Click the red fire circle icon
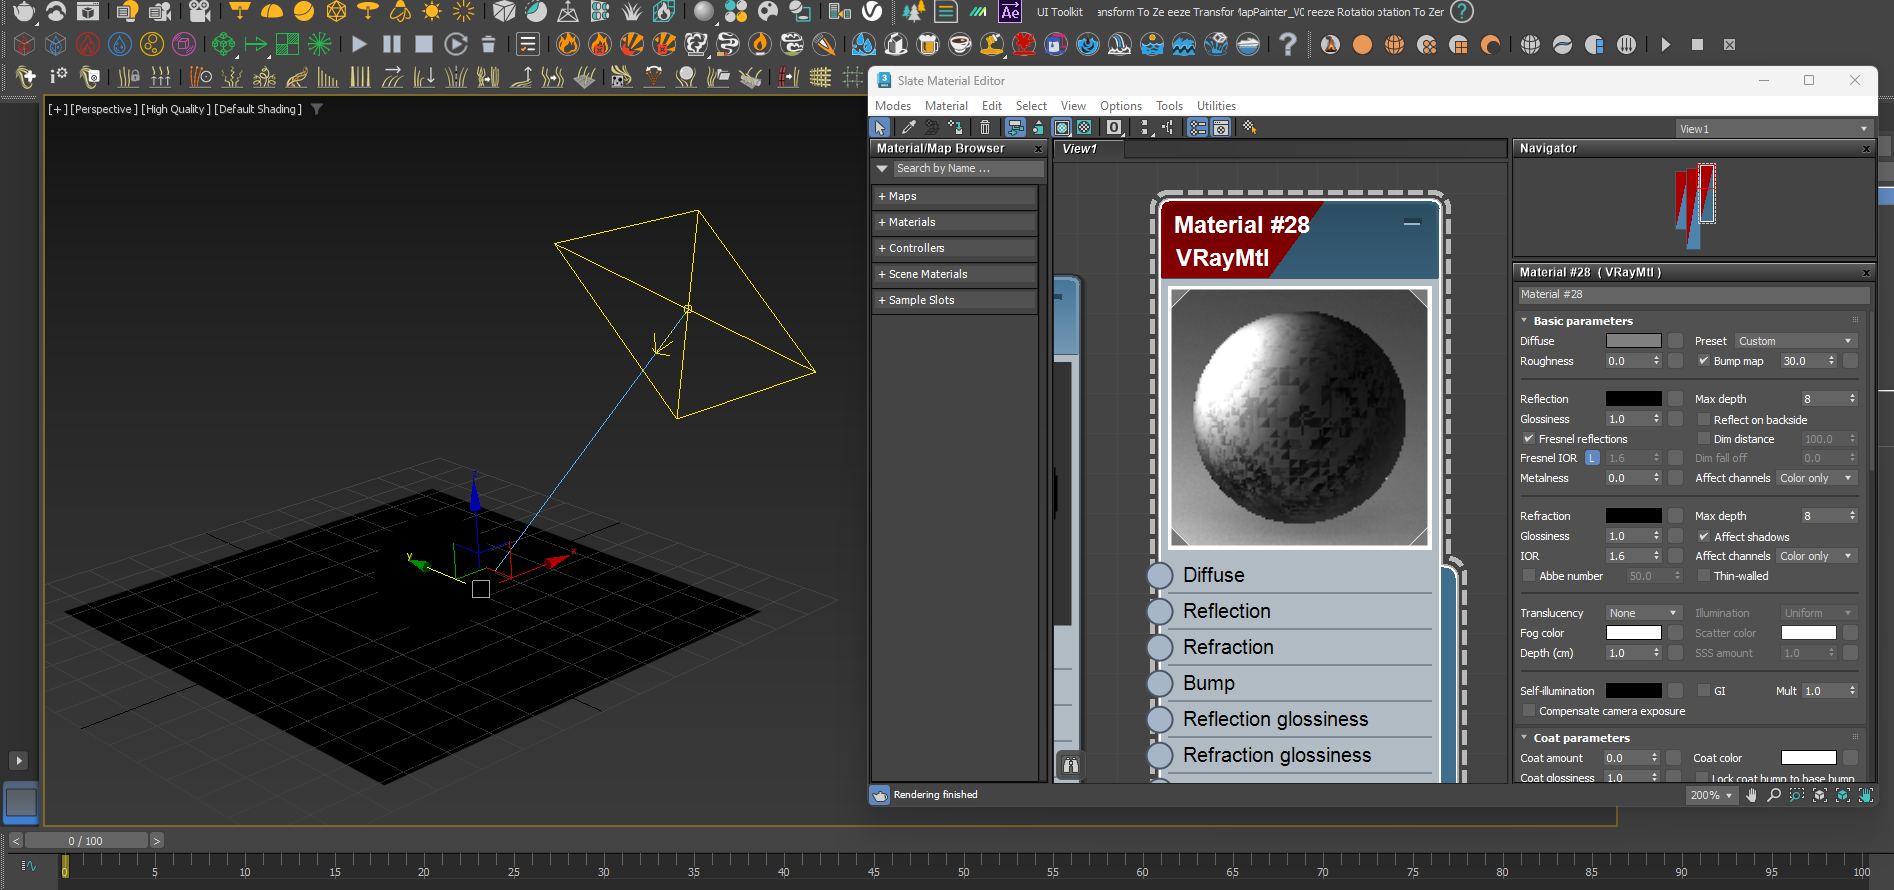Image resolution: width=1894 pixels, height=890 pixels. coord(88,44)
